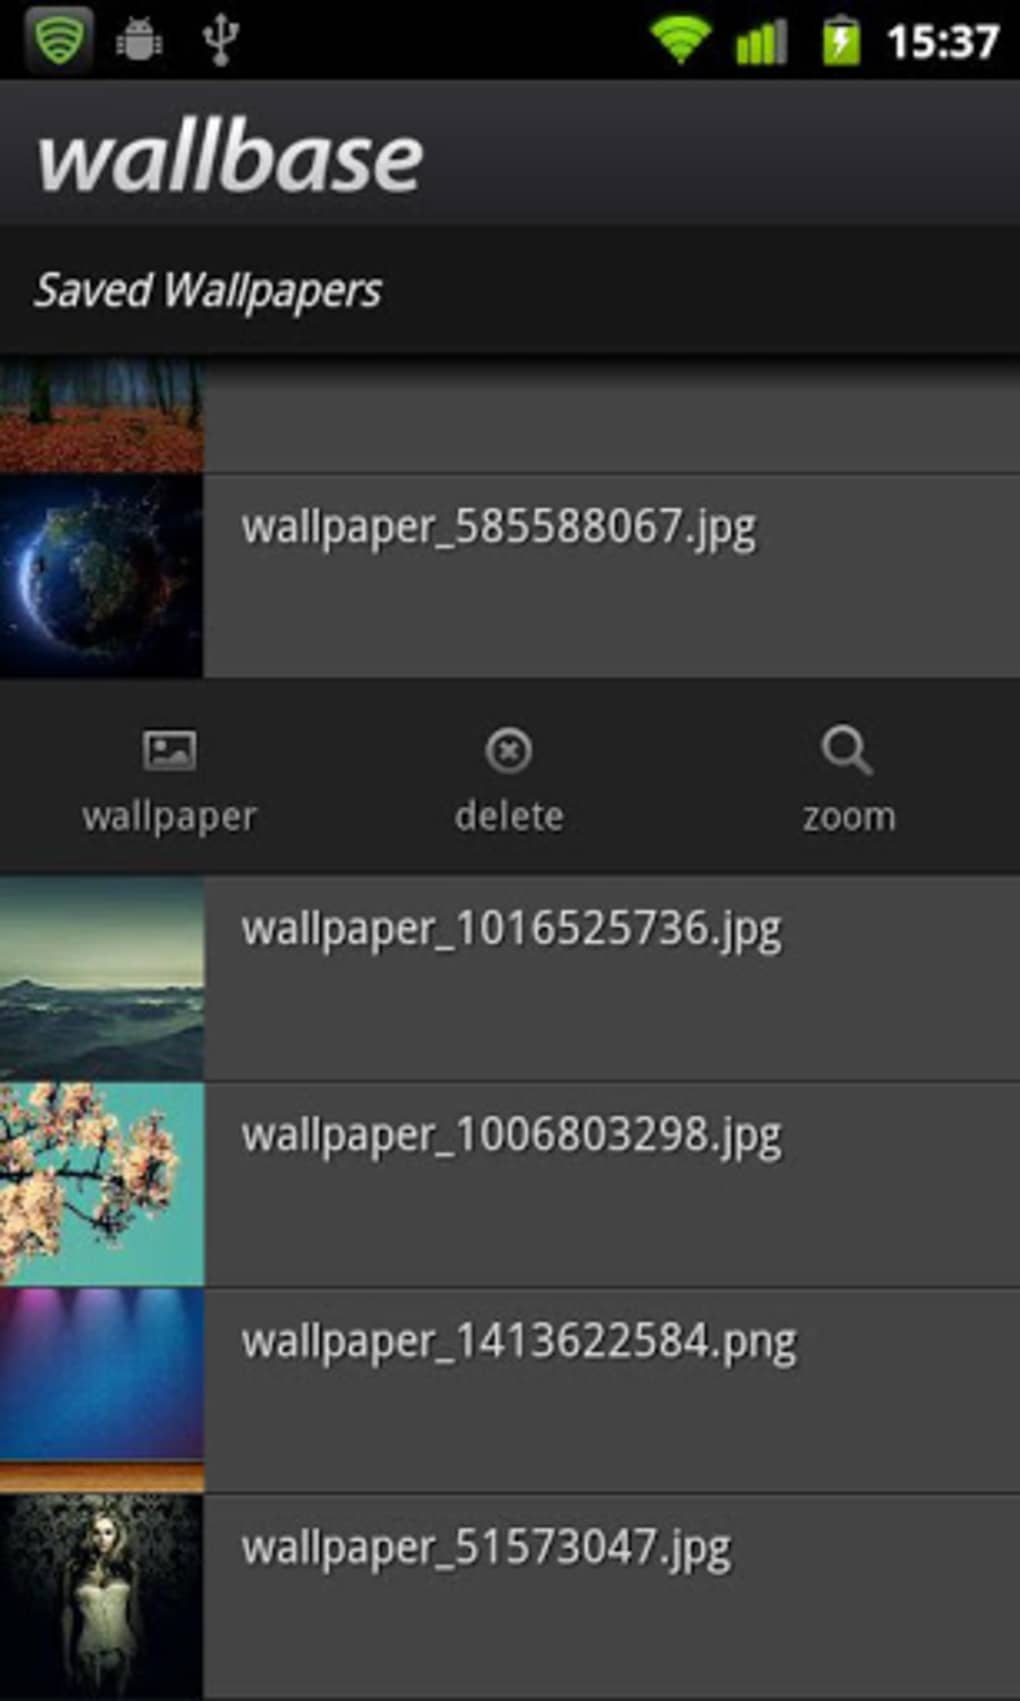Tap the green shield Wi-Fi notification icon

click(x=59, y=40)
